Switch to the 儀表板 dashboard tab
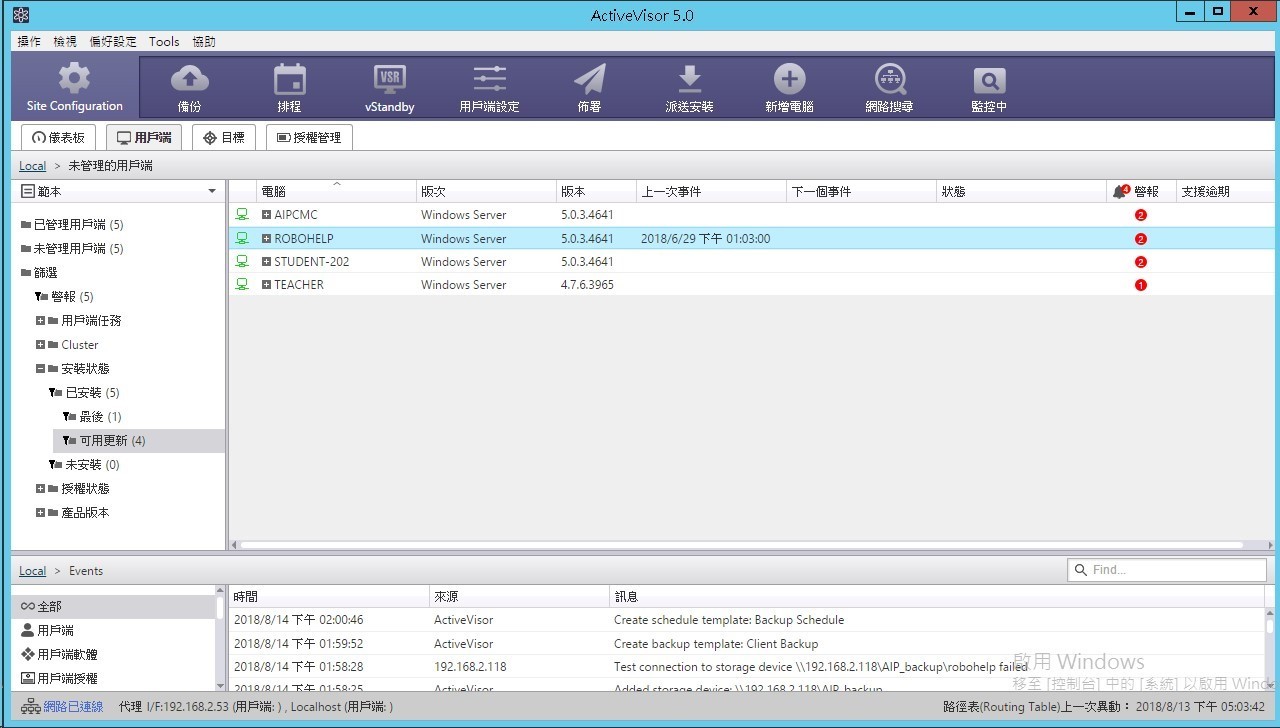 tap(59, 138)
